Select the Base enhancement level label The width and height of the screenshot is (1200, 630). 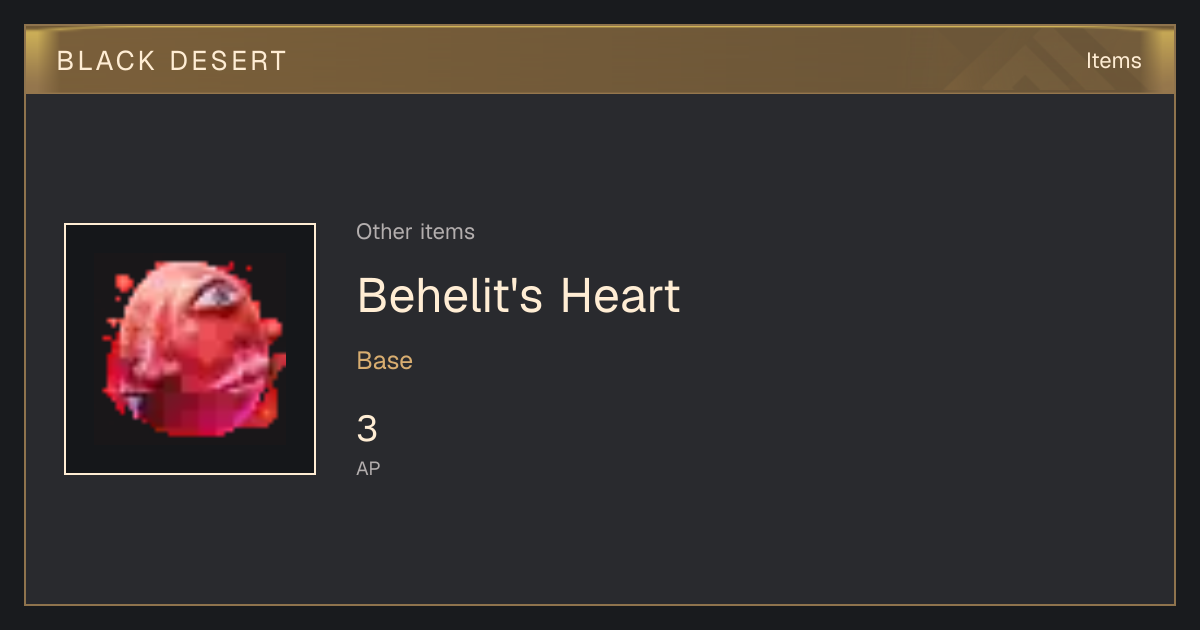(385, 361)
